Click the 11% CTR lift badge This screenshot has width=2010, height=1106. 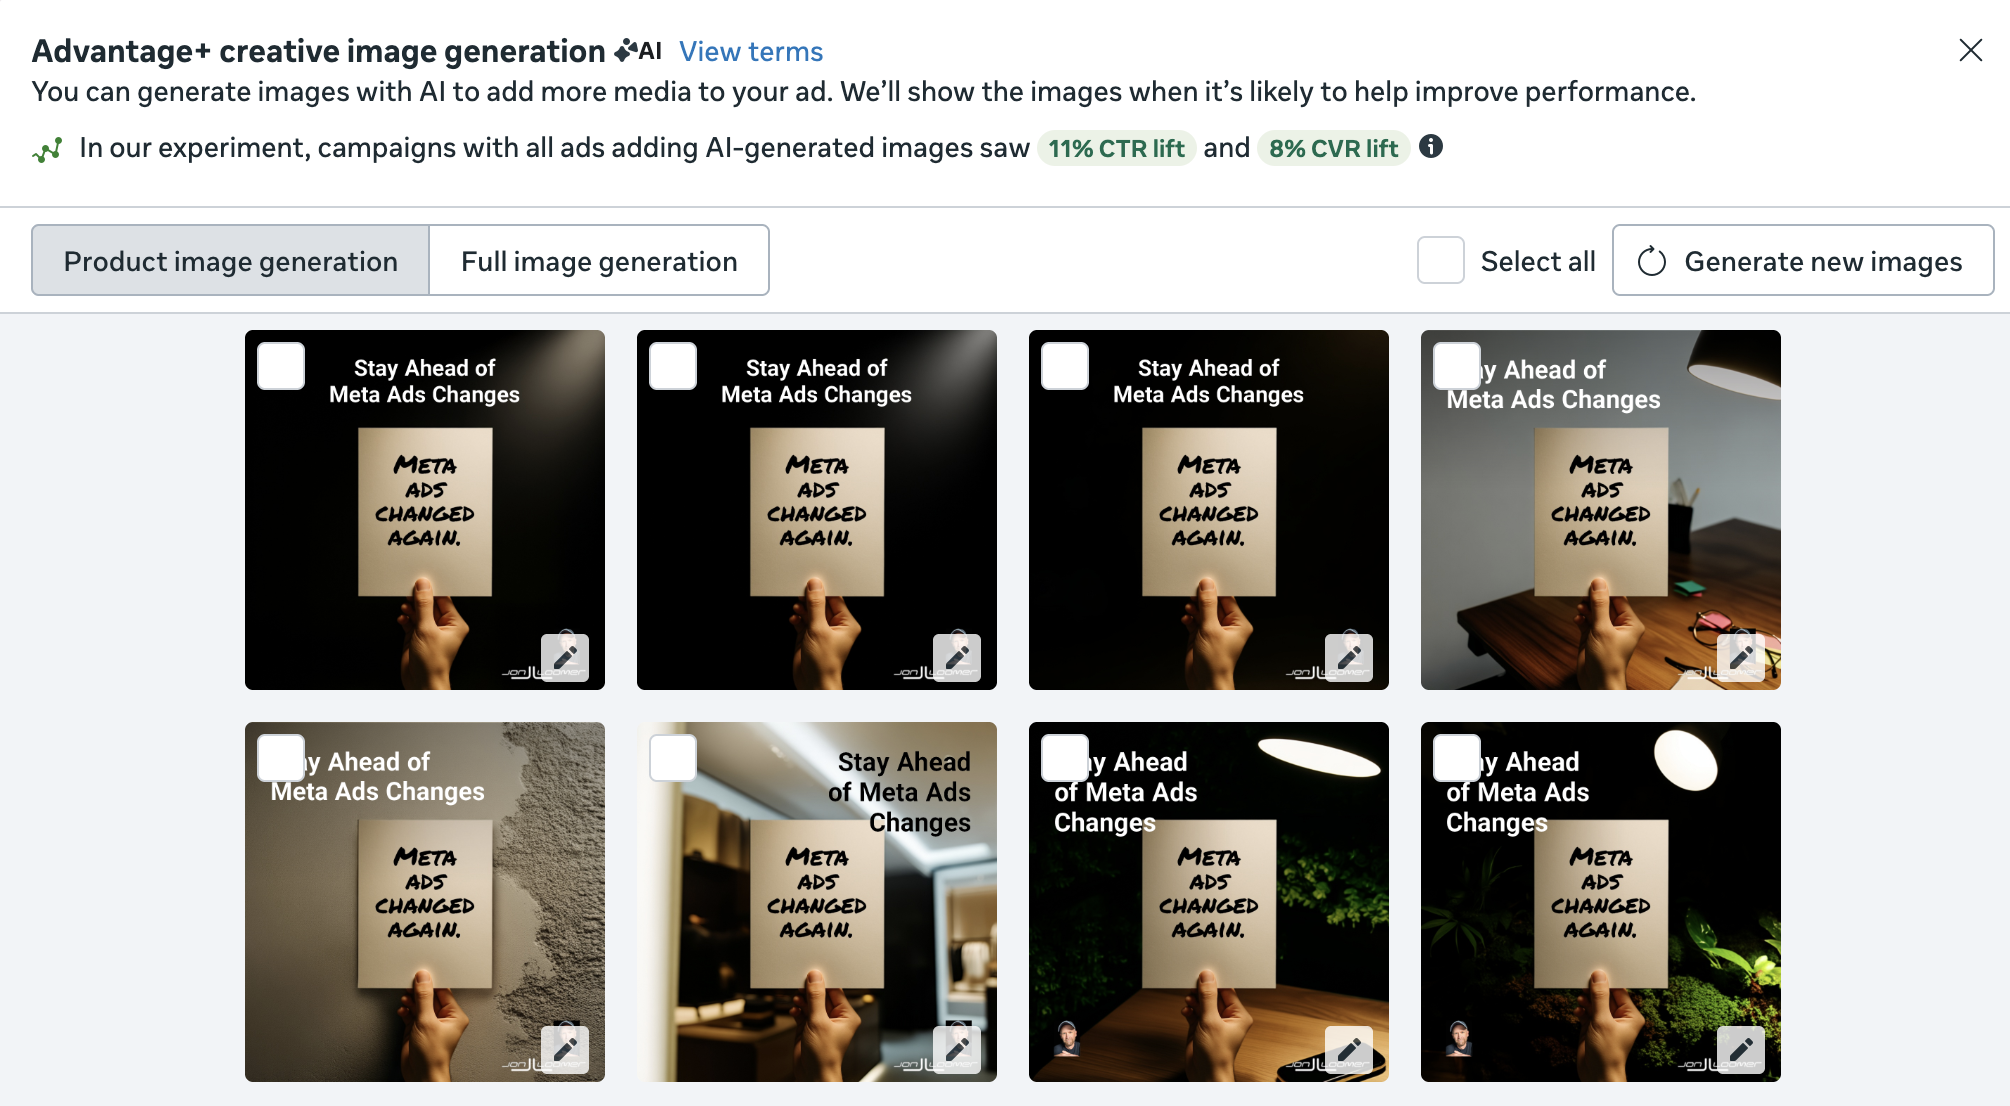pos(1116,149)
